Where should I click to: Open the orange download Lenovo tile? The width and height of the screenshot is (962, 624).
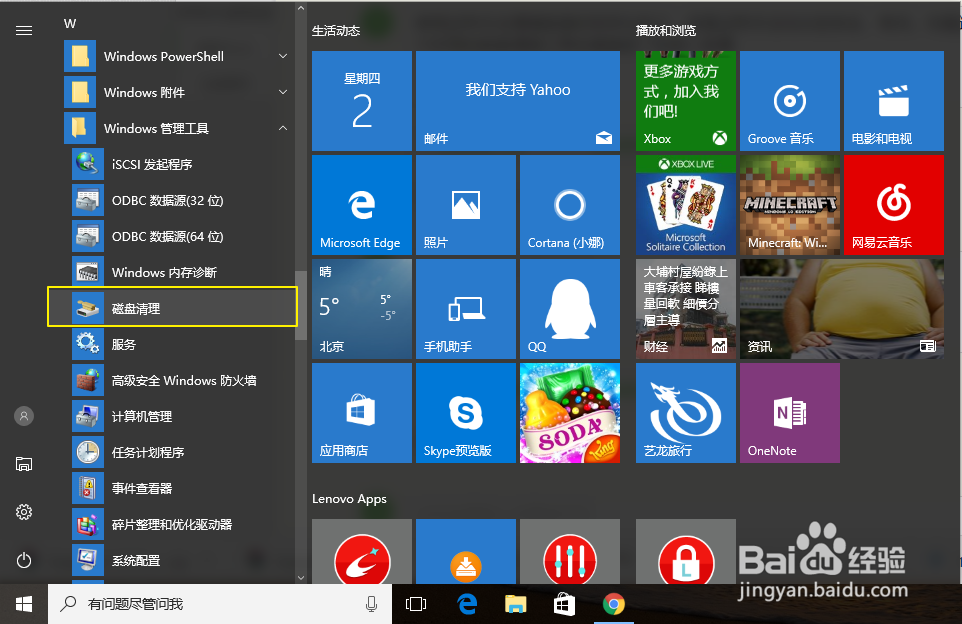coord(466,552)
